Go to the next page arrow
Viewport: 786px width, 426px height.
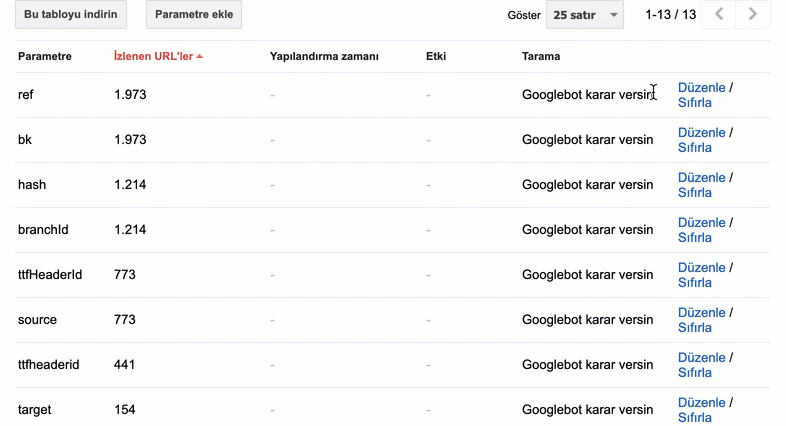753,15
